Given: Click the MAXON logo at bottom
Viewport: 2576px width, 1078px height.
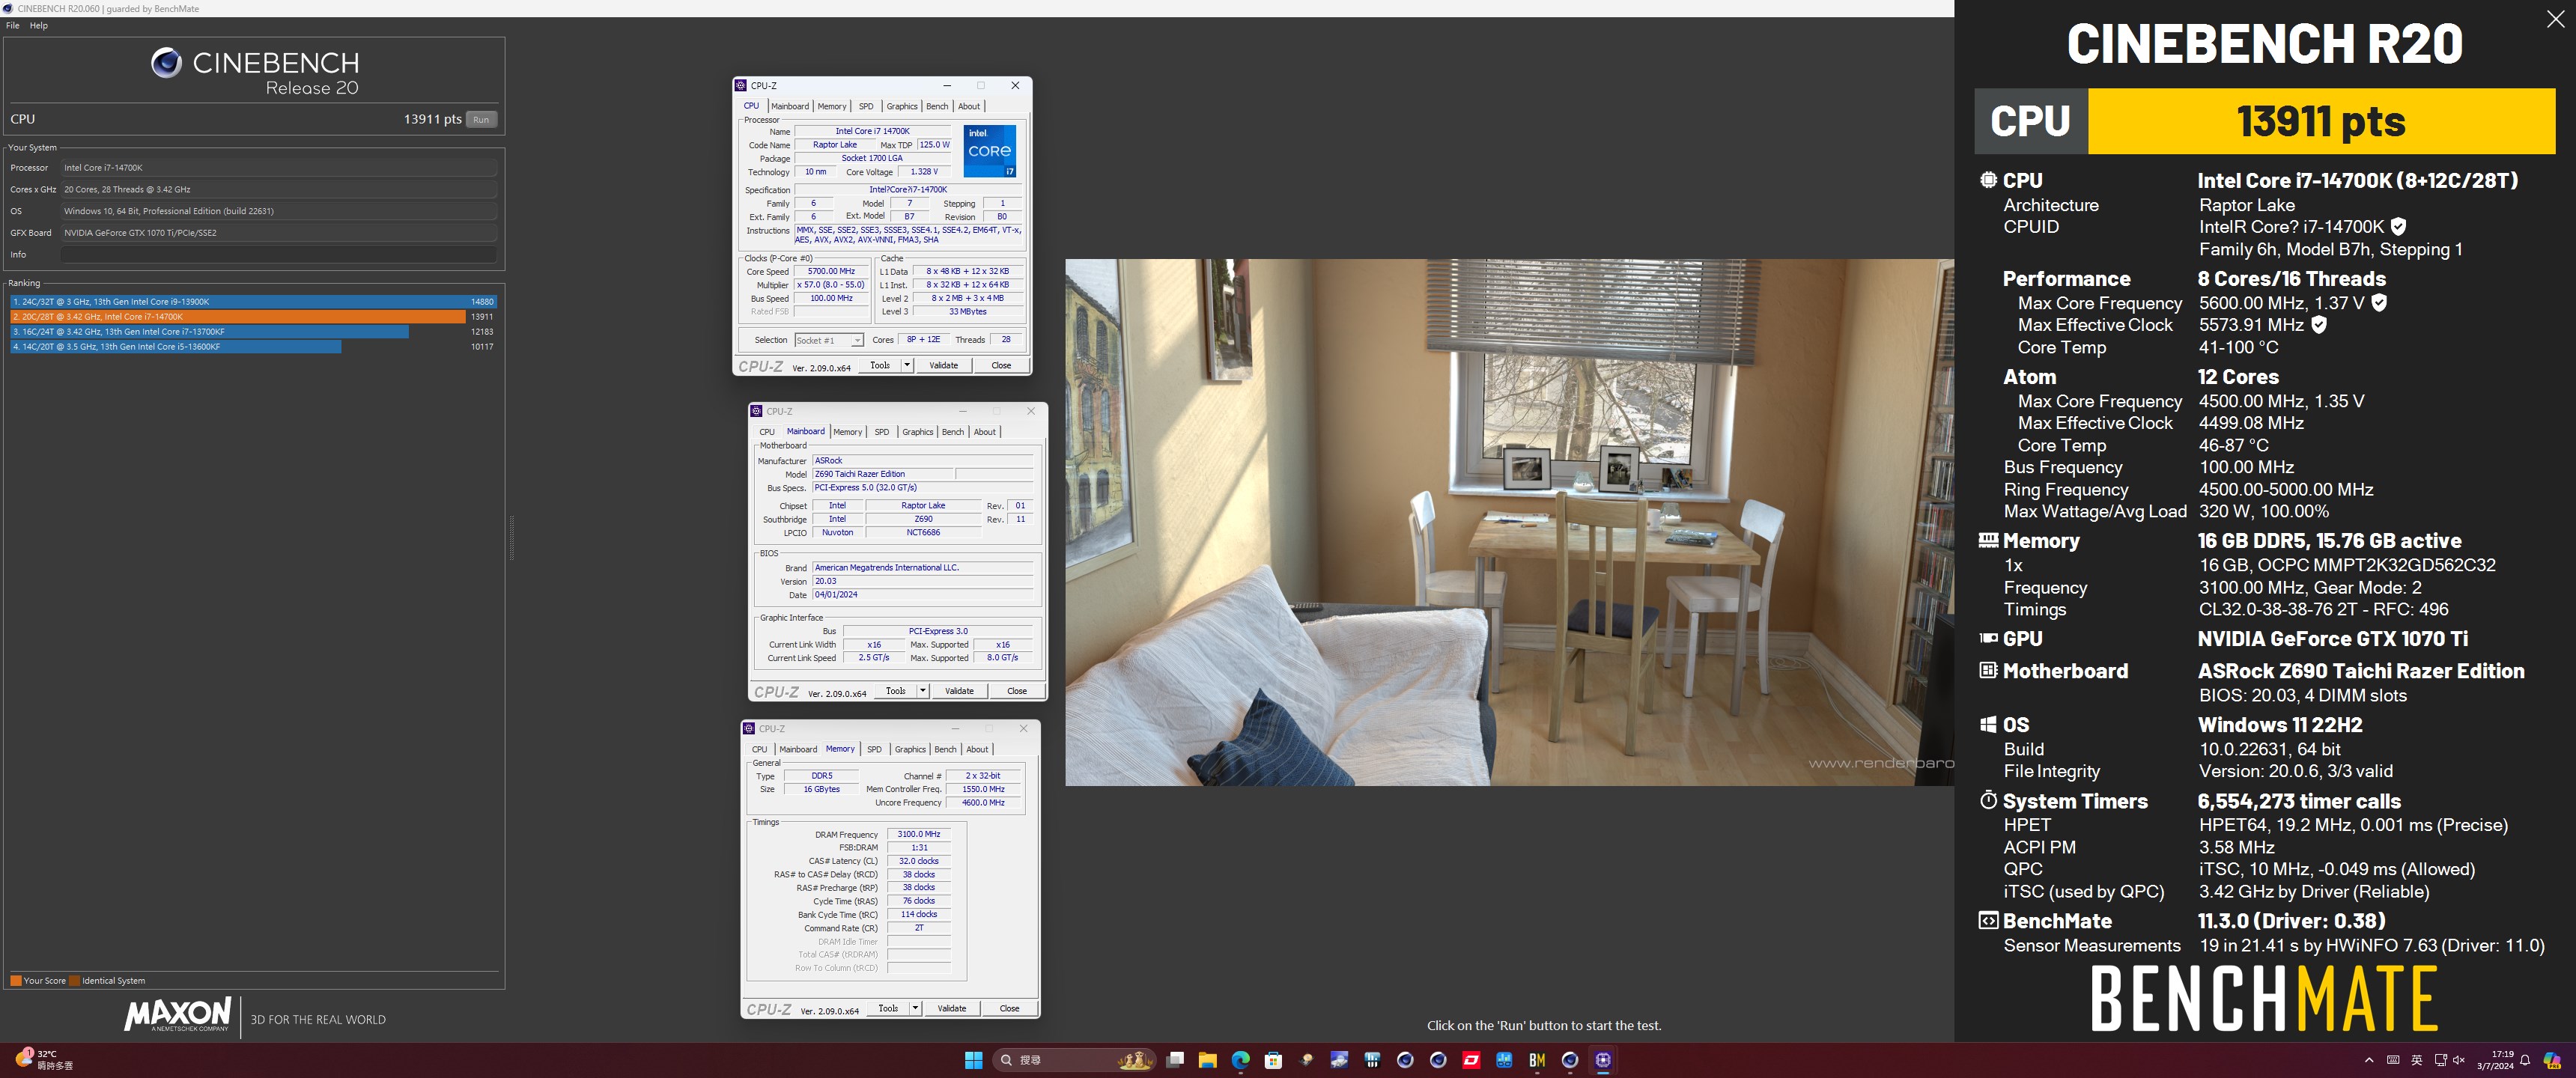Looking at the screenshot, I should coord(178,1014).
